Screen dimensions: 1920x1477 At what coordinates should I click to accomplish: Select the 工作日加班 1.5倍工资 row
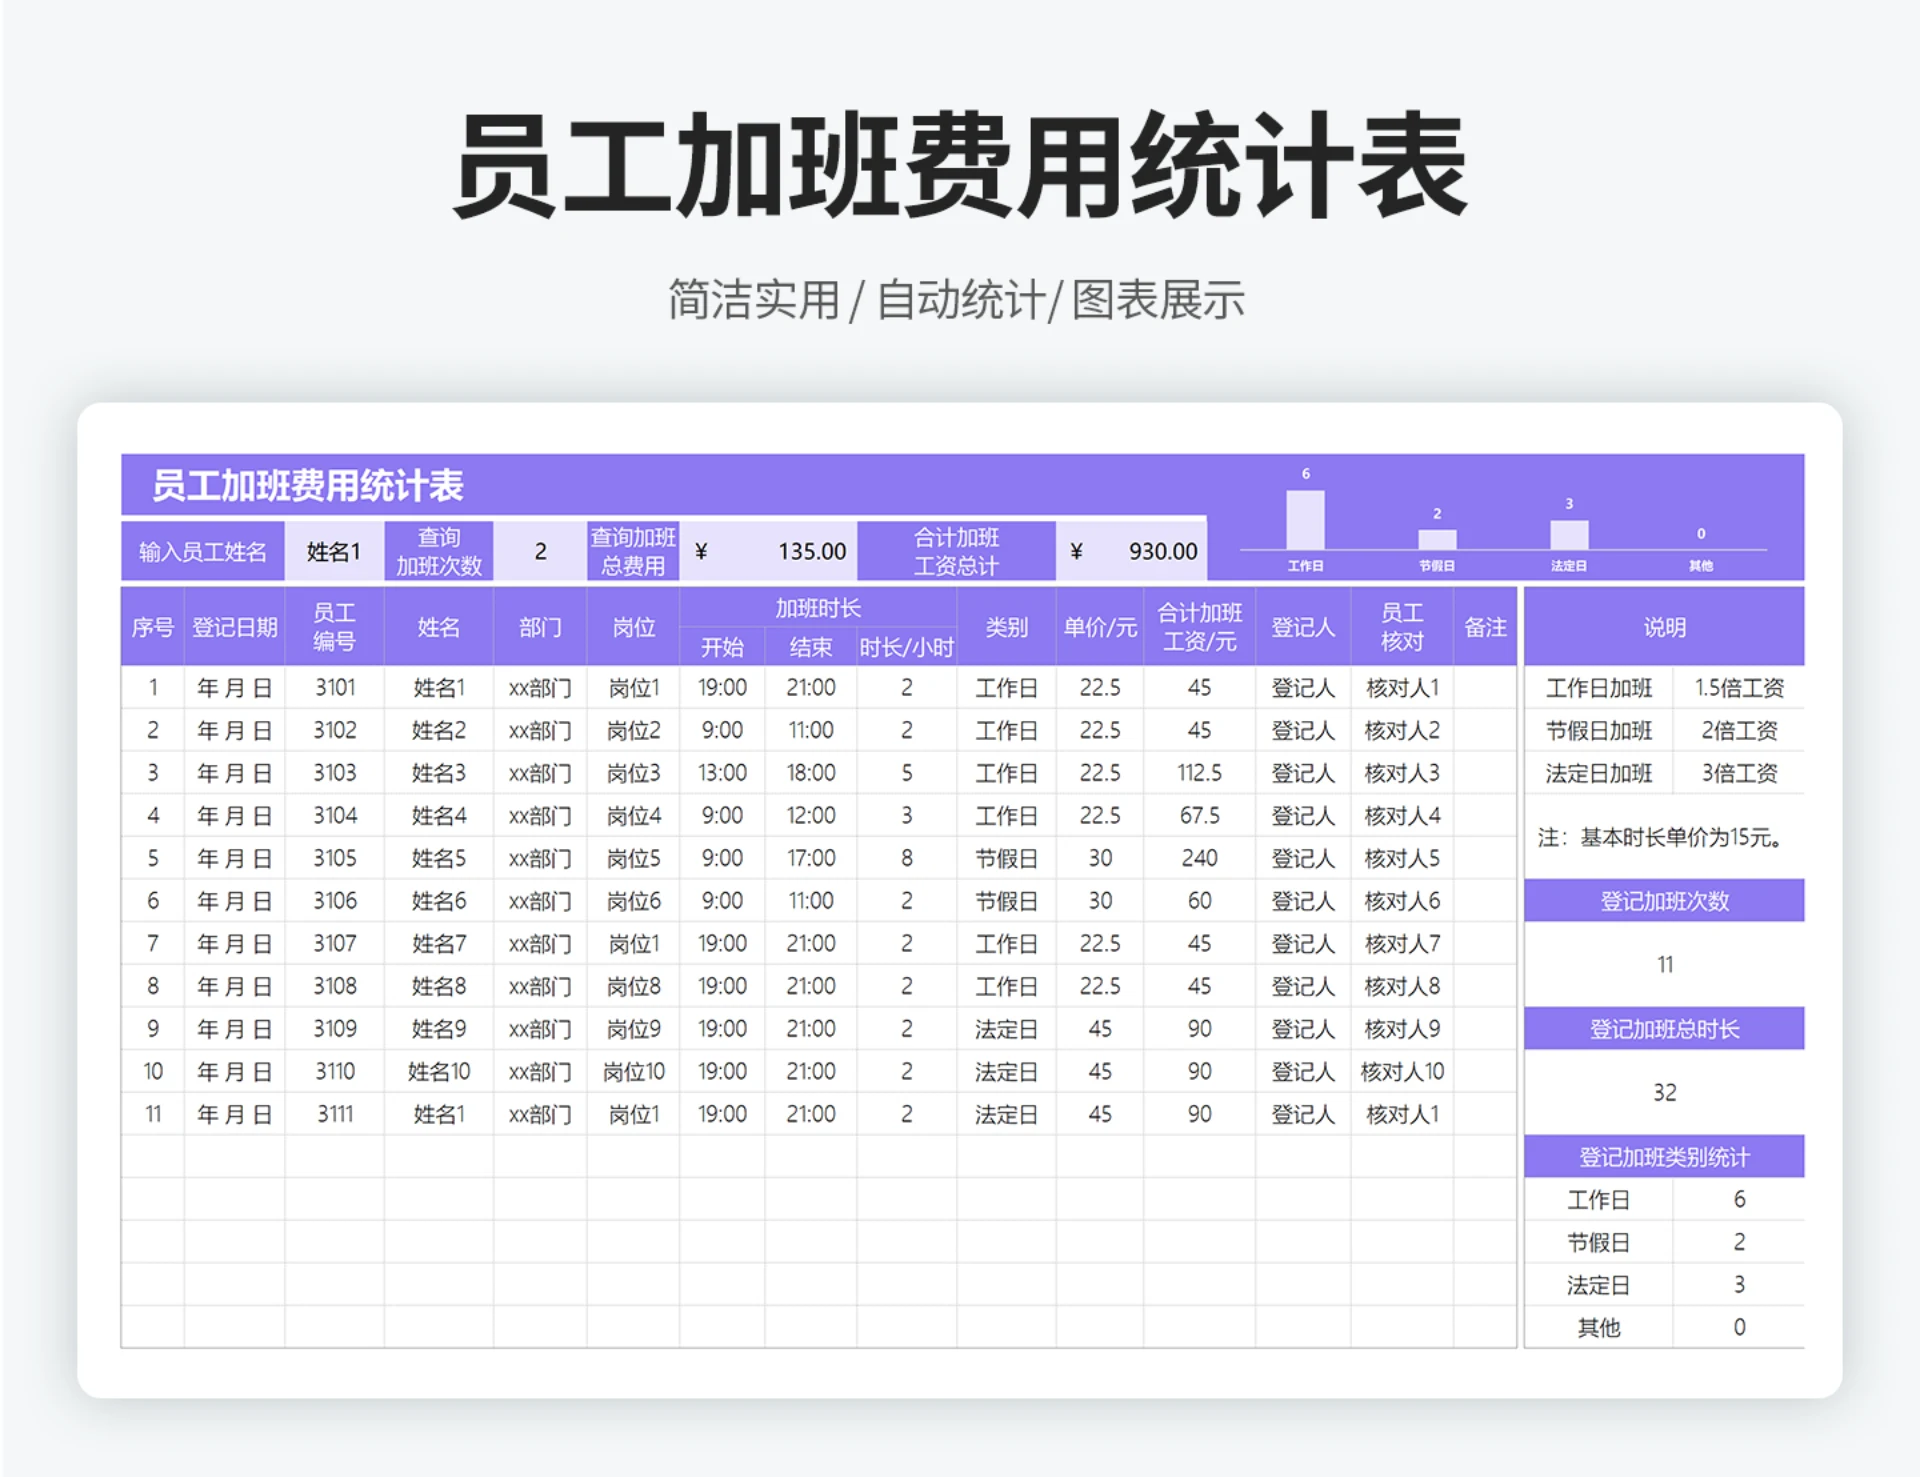pyautogui.click(x=1663, y=687)
